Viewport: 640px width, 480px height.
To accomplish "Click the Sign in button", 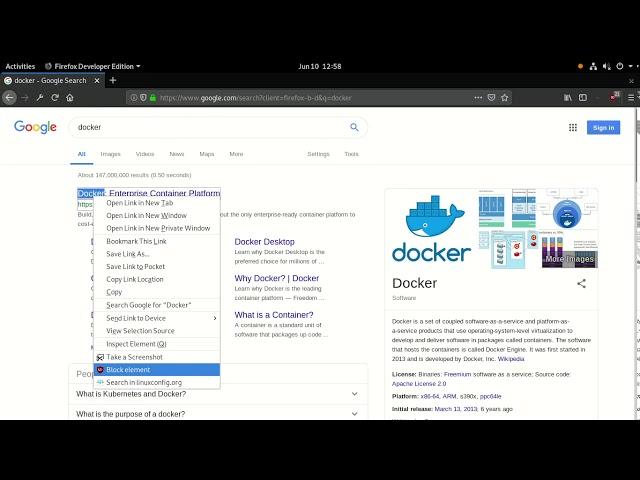I will (603, 128).
